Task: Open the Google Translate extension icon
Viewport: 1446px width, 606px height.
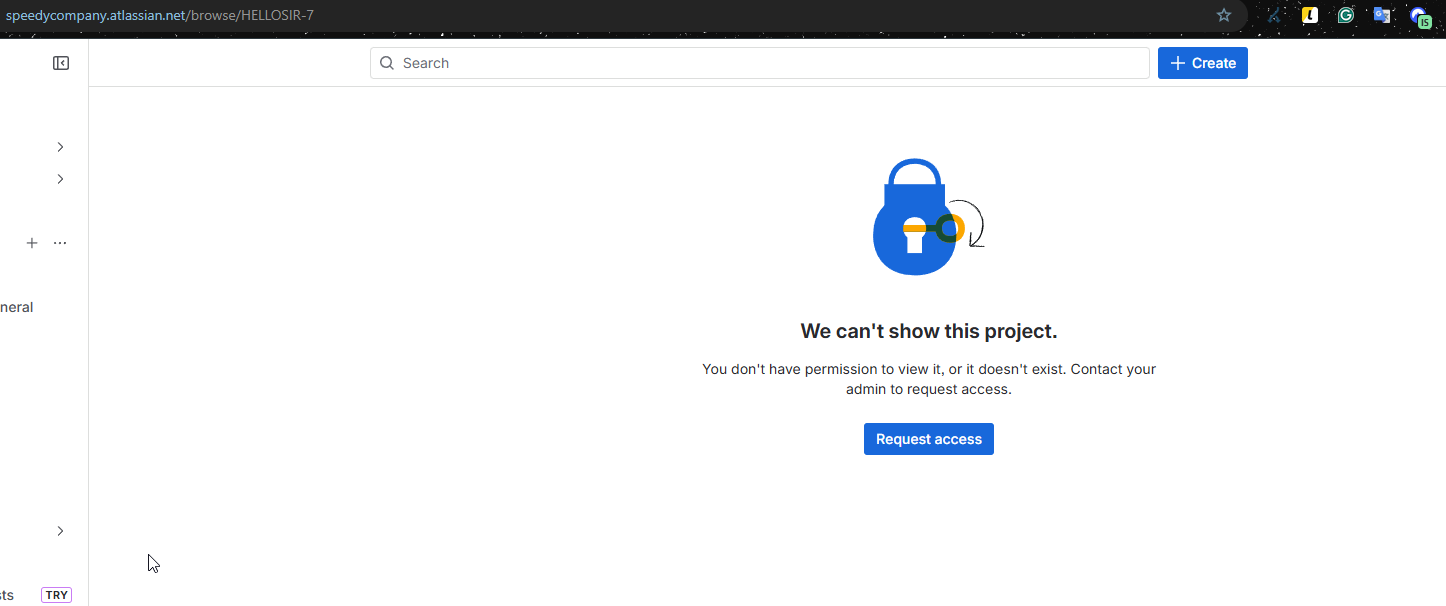Action: (x=1382, y=15)
